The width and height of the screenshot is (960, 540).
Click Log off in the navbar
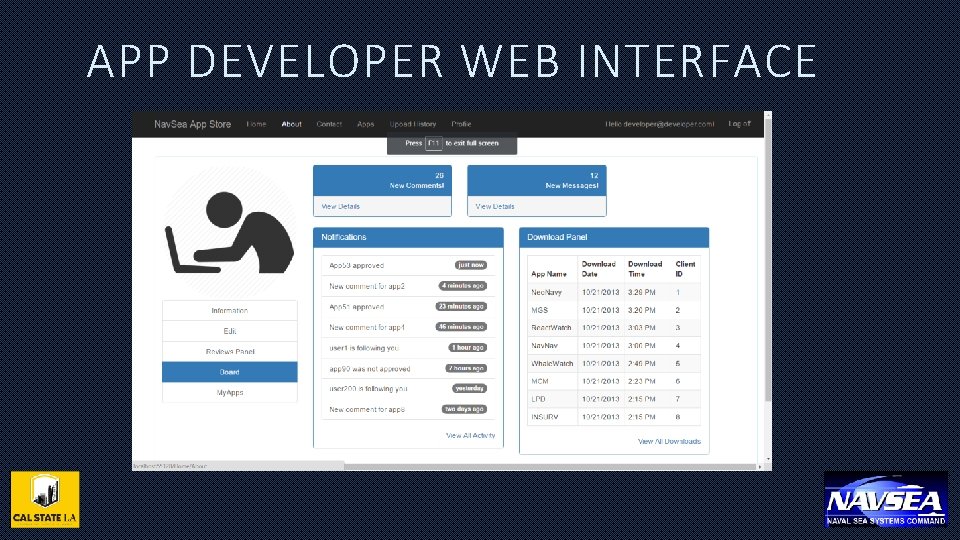(x=739, y=124)
